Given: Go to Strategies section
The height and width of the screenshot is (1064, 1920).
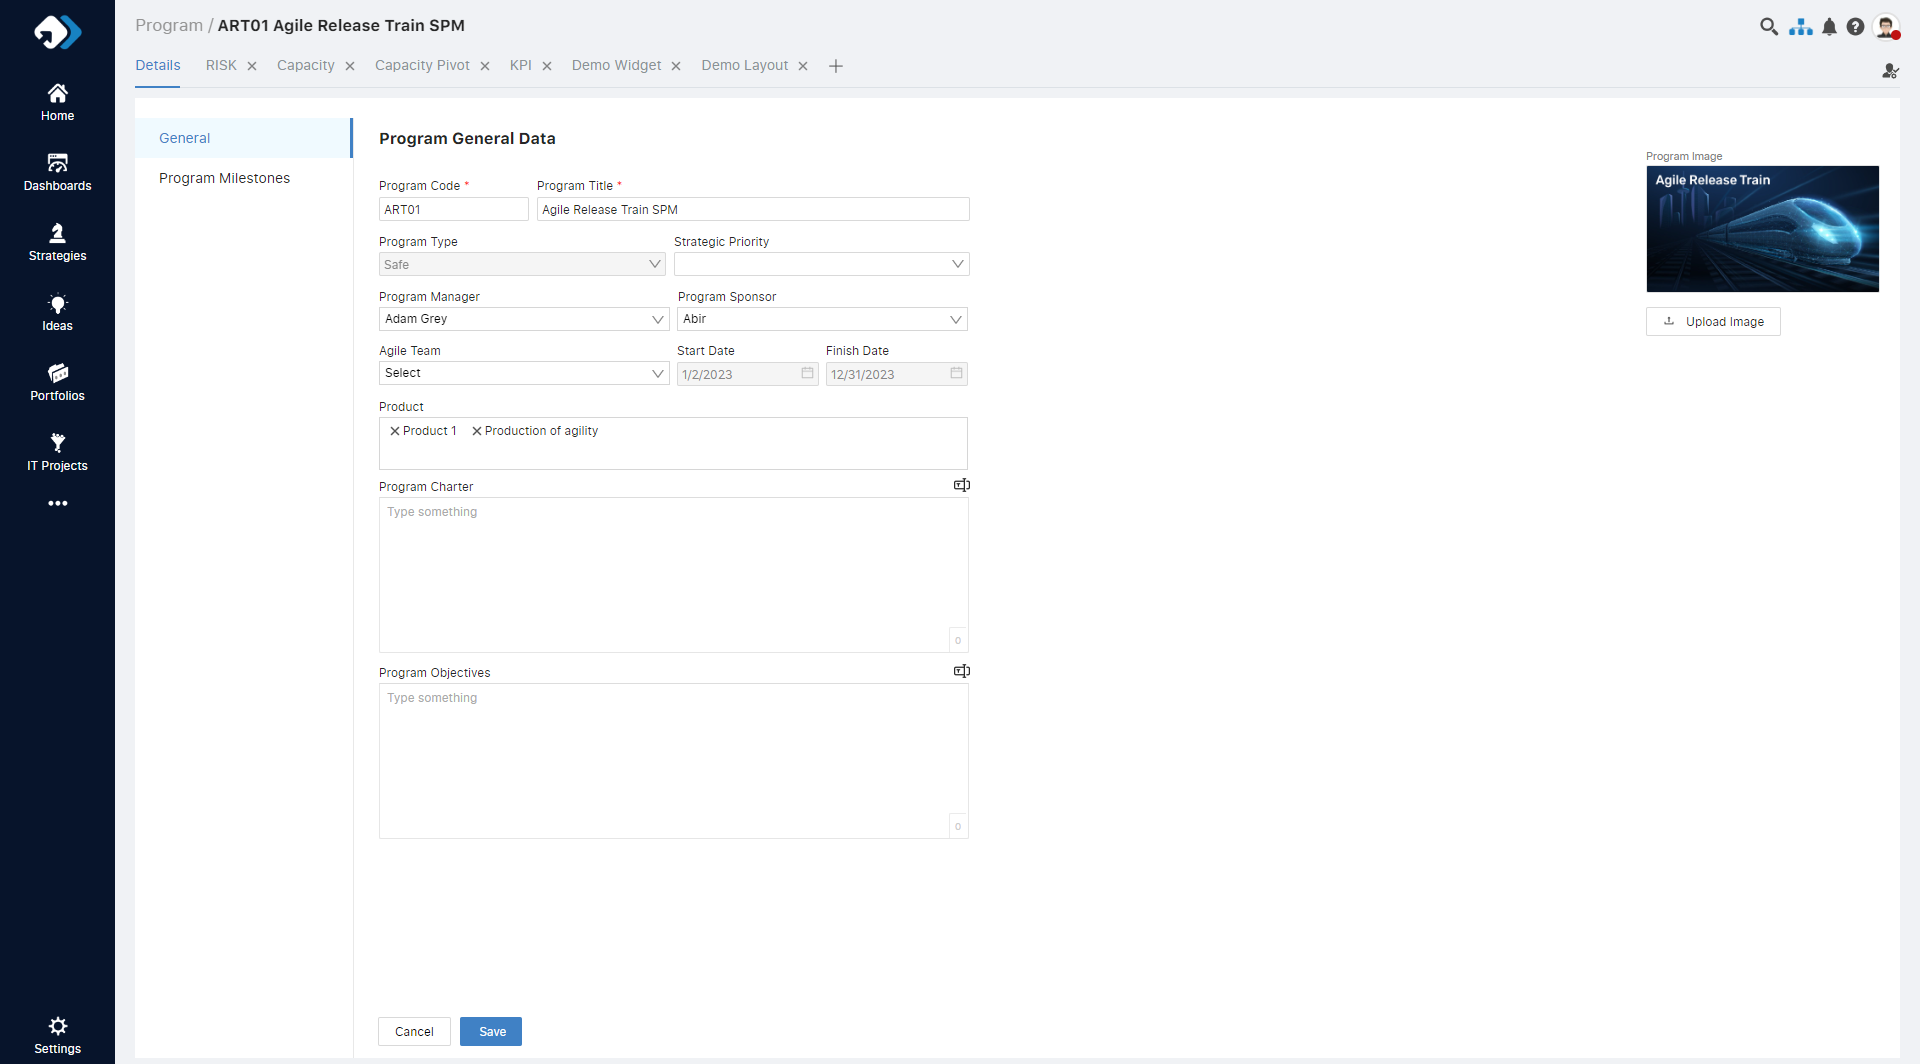Looking at the screenshot, I should pyautogui.click(x=57, y=242).
